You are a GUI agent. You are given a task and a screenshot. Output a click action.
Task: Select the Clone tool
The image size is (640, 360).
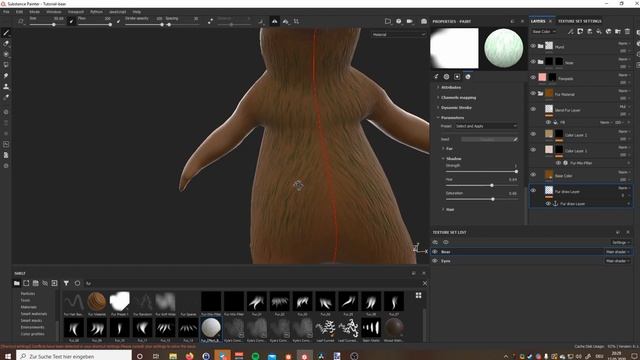coord(6,87)
